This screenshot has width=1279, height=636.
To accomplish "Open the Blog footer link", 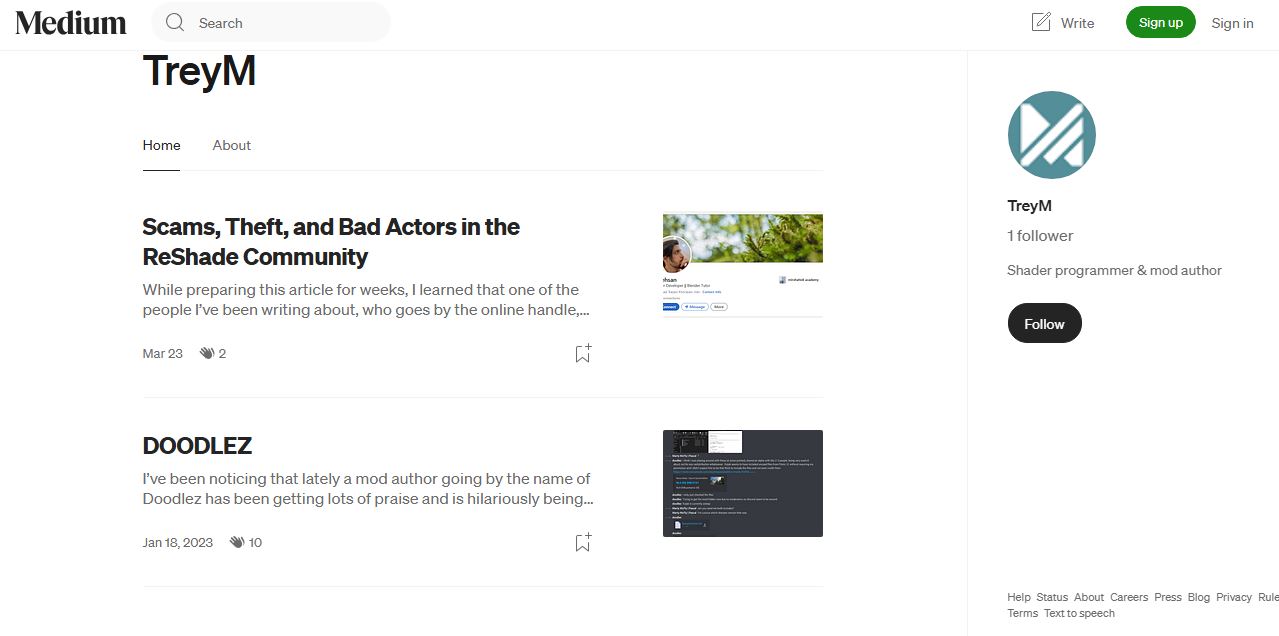I will pyautogui.click(x=1199, y=597).
